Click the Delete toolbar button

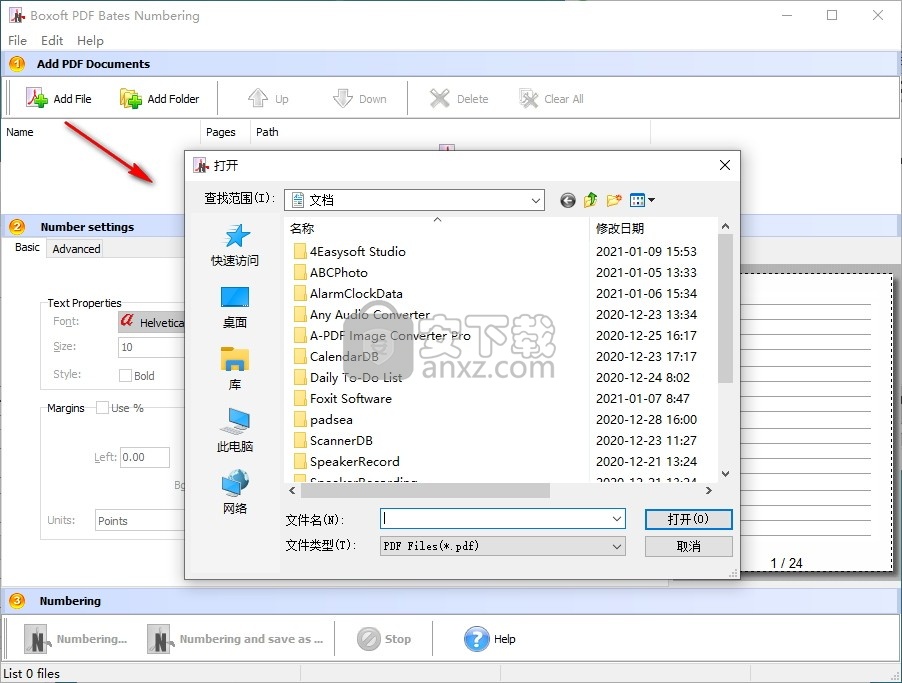coord(459,98)
